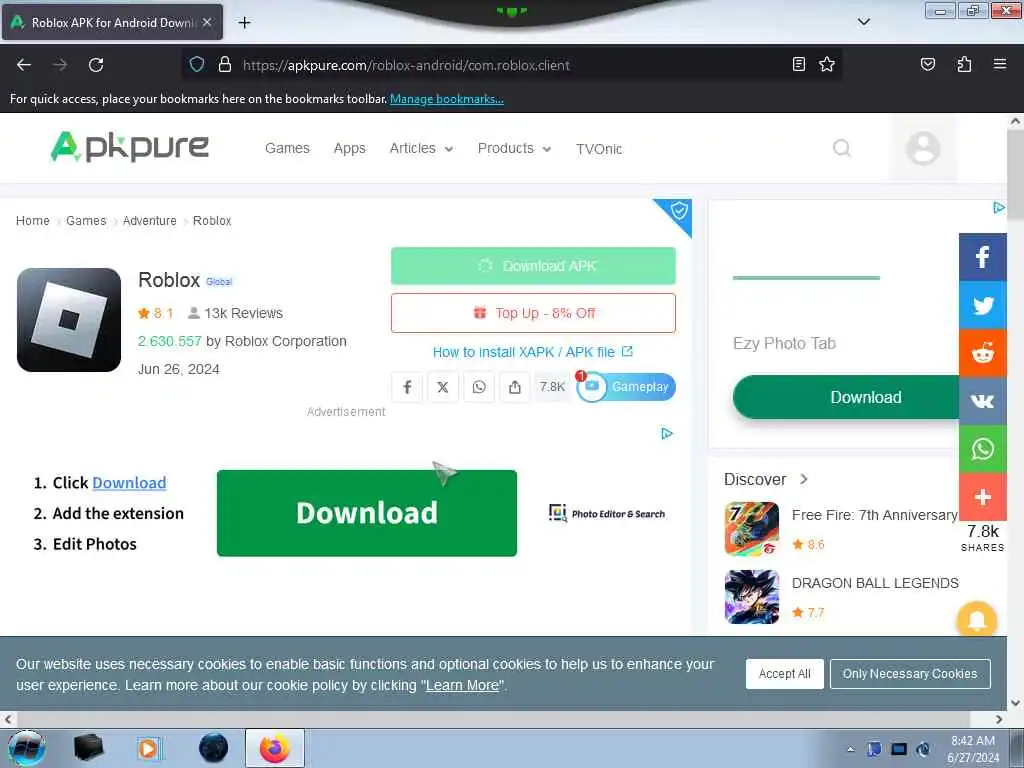Open the TVOnic navigation item
This screenshot has width=1024, height=768.
click(599, 149)
